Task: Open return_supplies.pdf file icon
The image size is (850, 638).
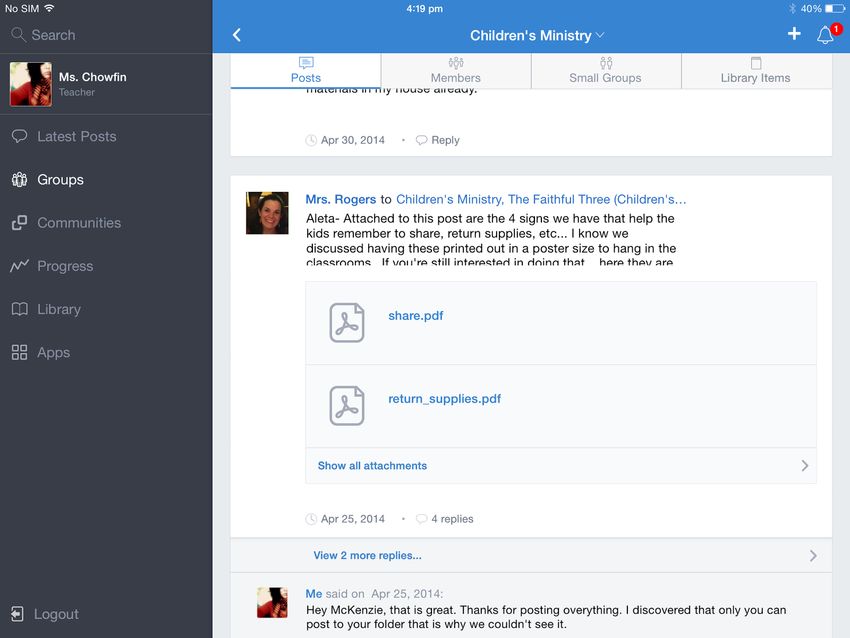Action: pyautogui.click(x=347, y=405)
